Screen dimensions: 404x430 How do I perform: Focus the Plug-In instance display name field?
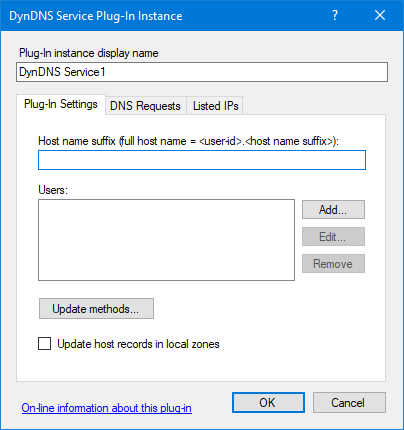(x=202, y=72)
